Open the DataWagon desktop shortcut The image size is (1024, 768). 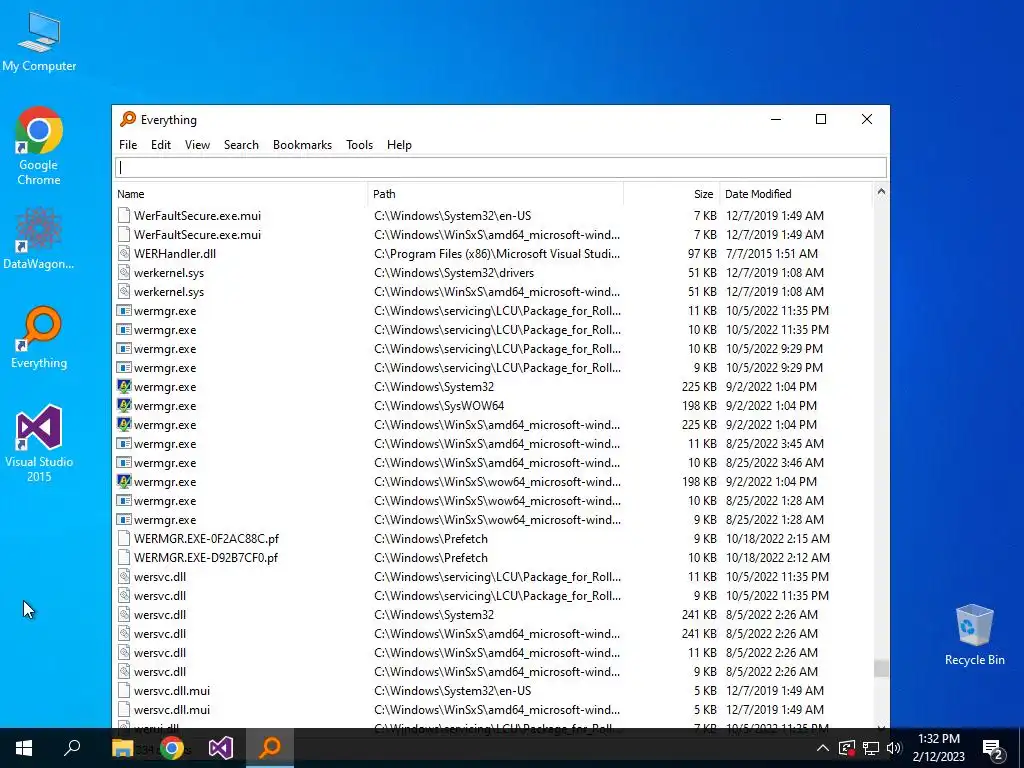(39, 238)
